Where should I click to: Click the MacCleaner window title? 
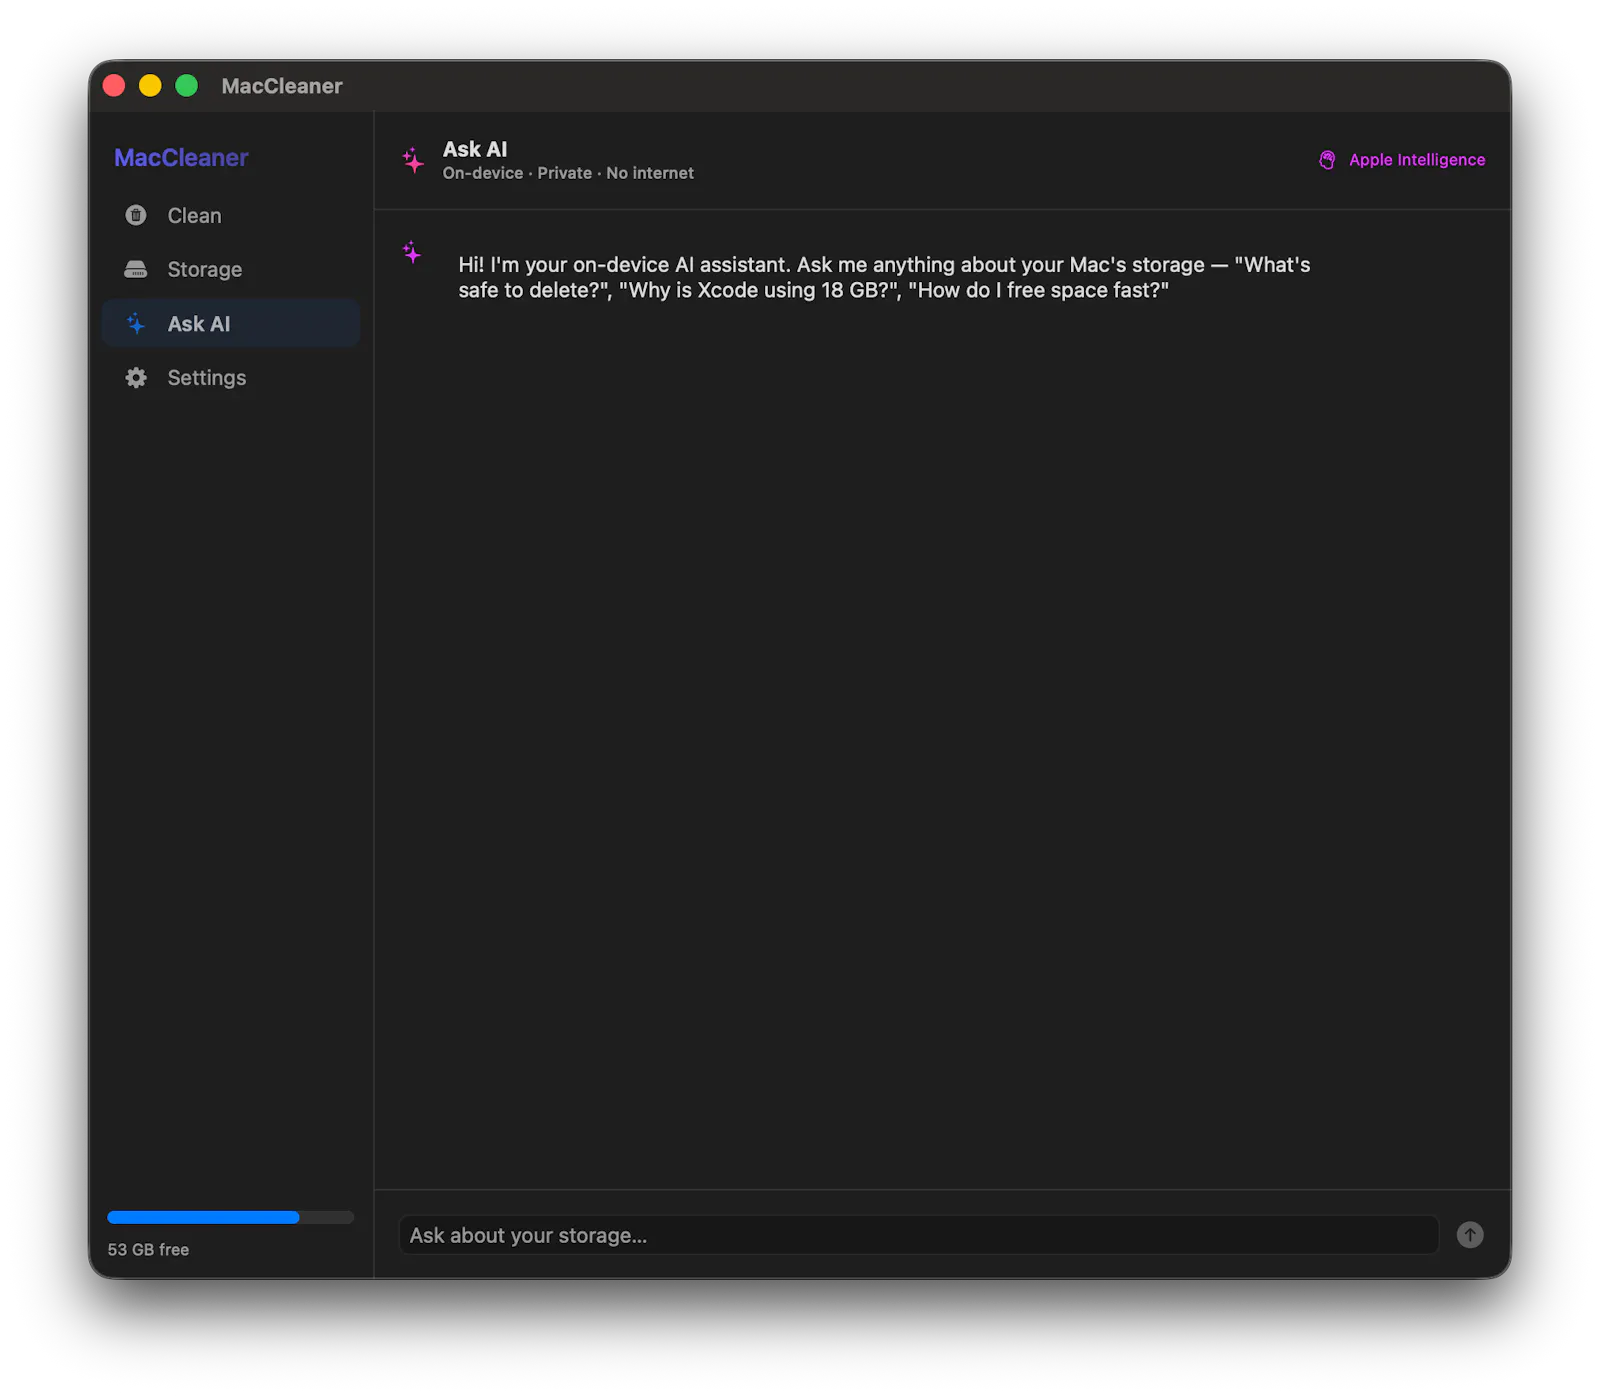[x=282, y=86]
